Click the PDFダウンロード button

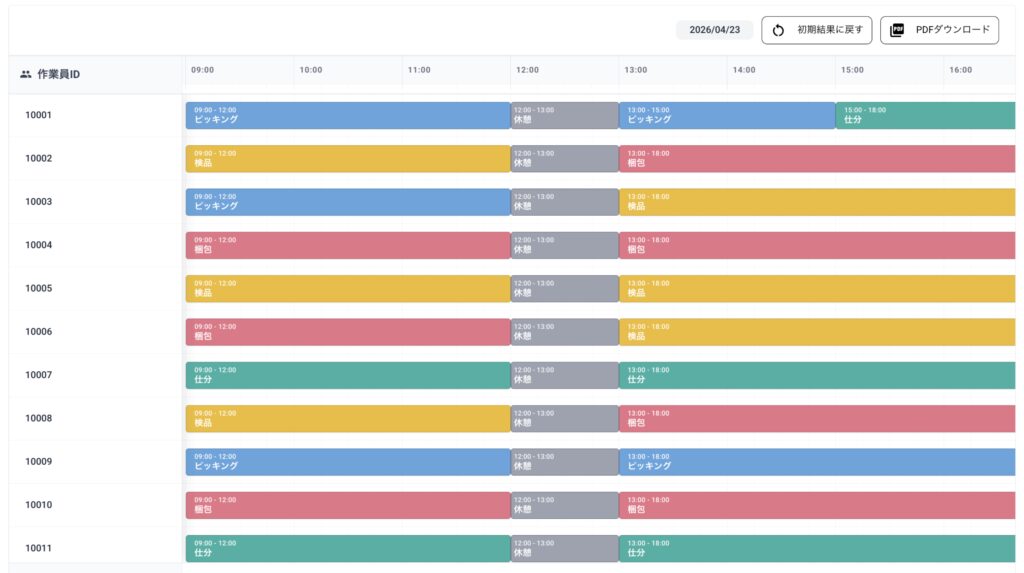[x=939, y=30]
